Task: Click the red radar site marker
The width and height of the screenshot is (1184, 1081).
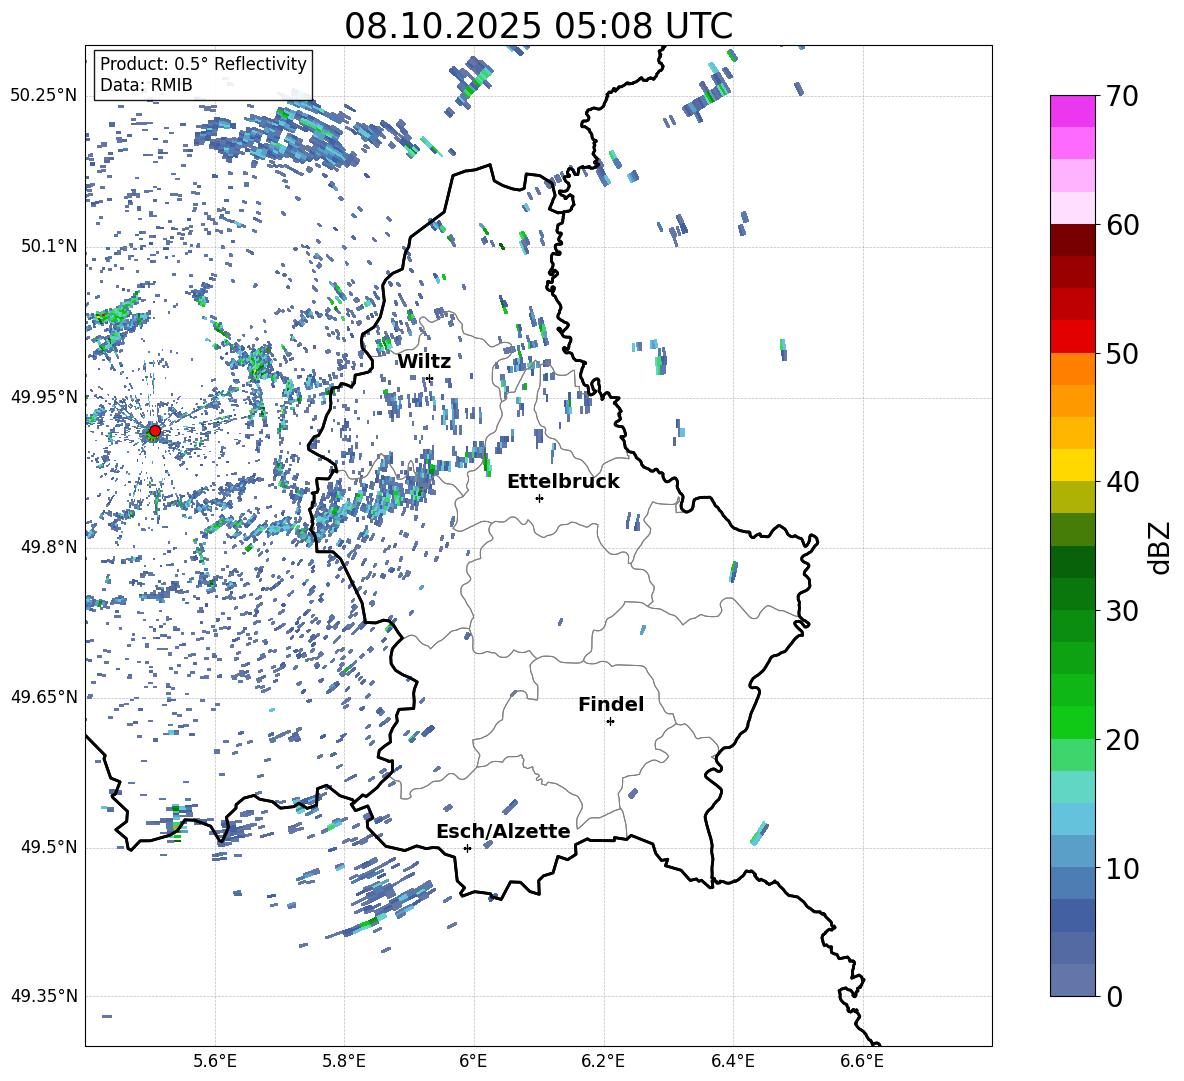Action: [155, 431]
